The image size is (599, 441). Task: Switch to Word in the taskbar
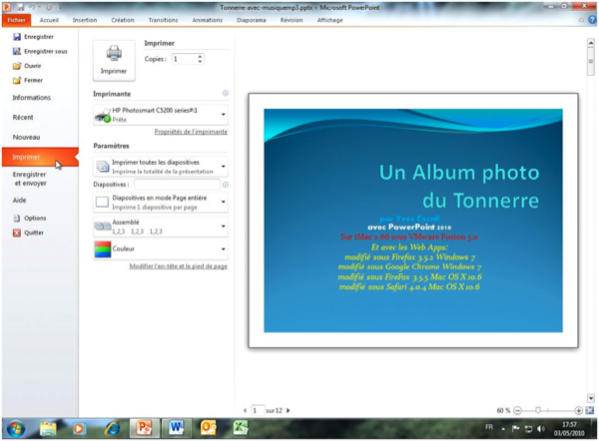coord(176,428)
